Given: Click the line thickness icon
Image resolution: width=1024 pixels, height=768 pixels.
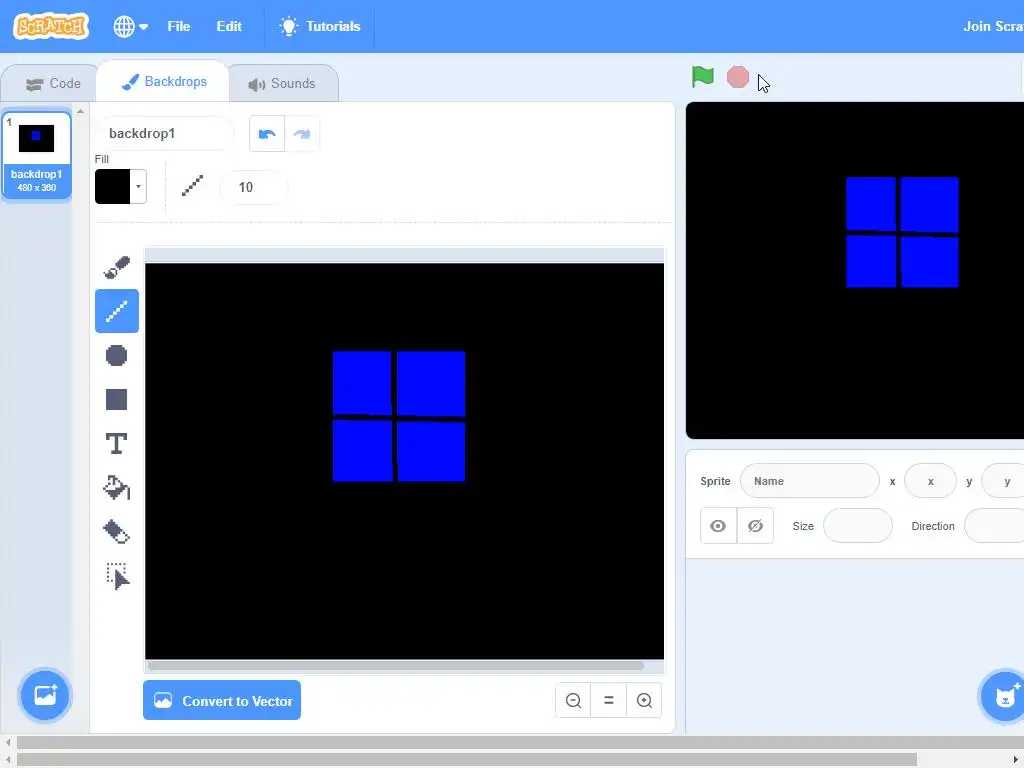Looking at the screenshot, I should [x=193, y=186].
